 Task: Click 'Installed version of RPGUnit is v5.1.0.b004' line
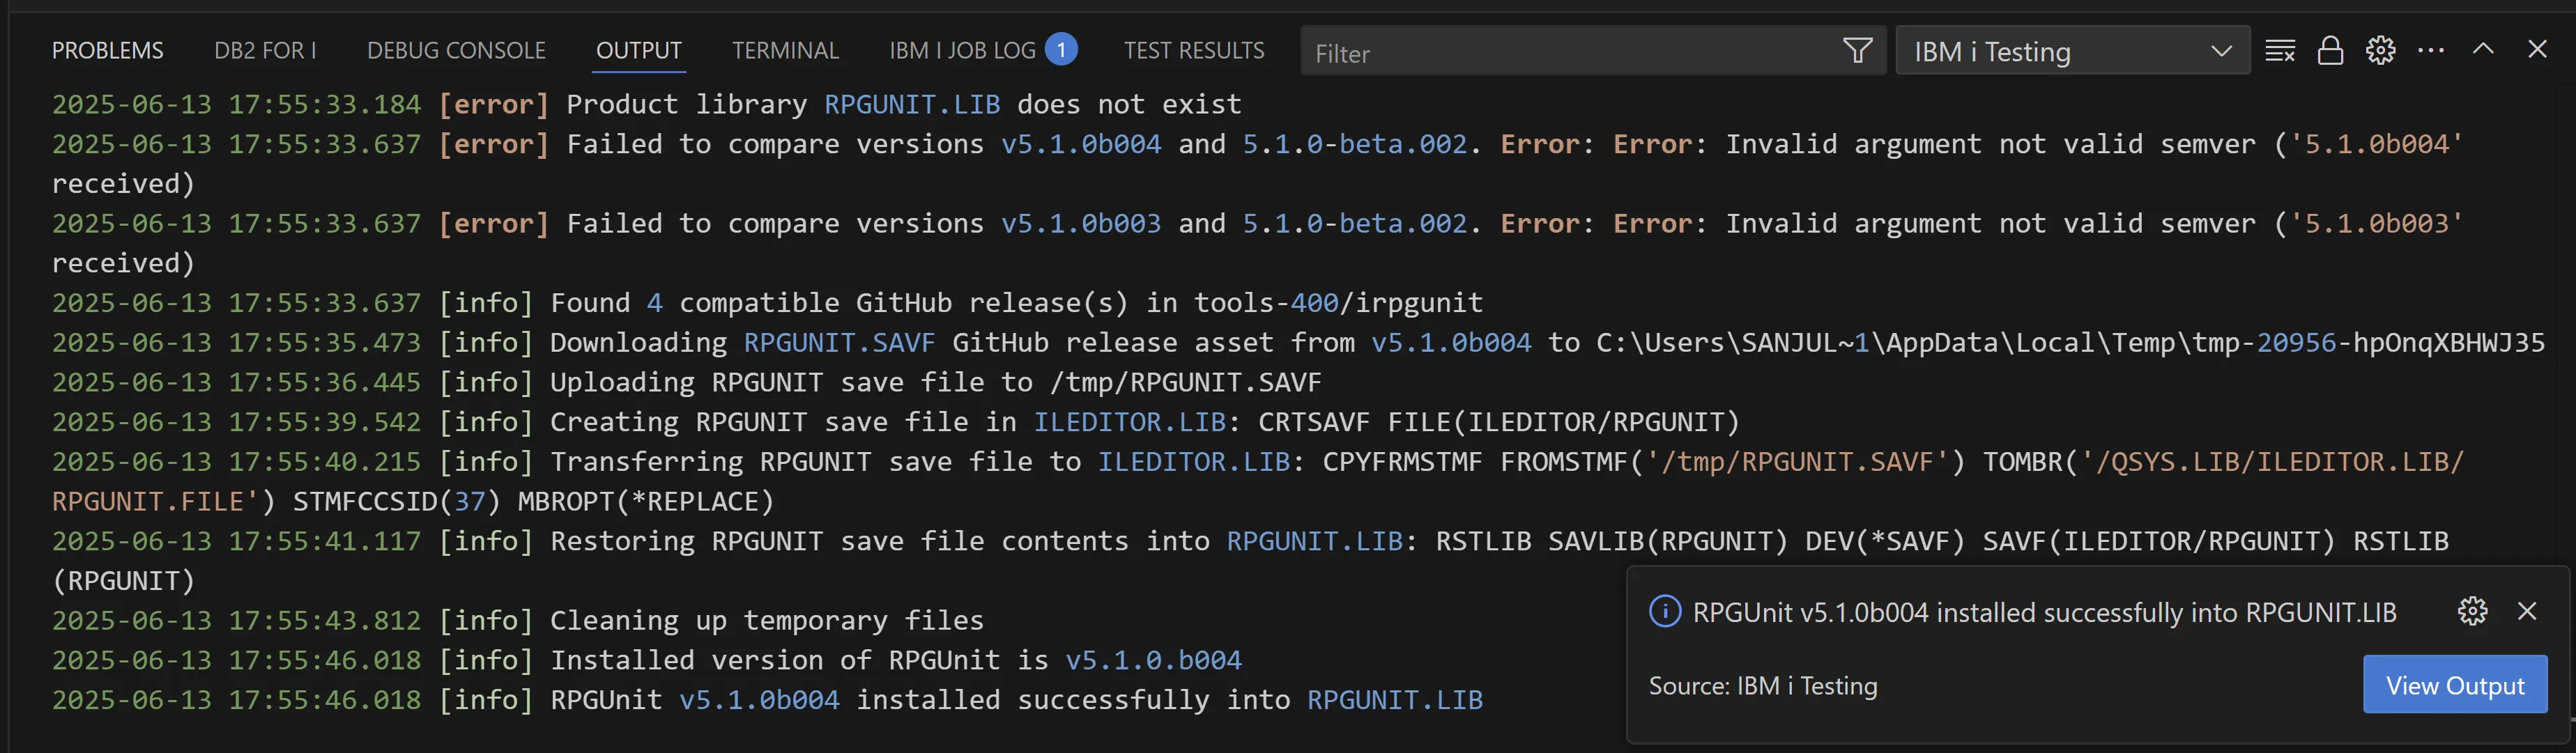pos(646,660)
